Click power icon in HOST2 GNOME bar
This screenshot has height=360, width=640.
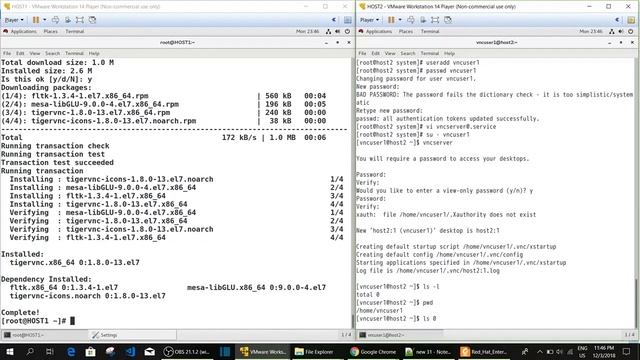(x=631, y=31)
